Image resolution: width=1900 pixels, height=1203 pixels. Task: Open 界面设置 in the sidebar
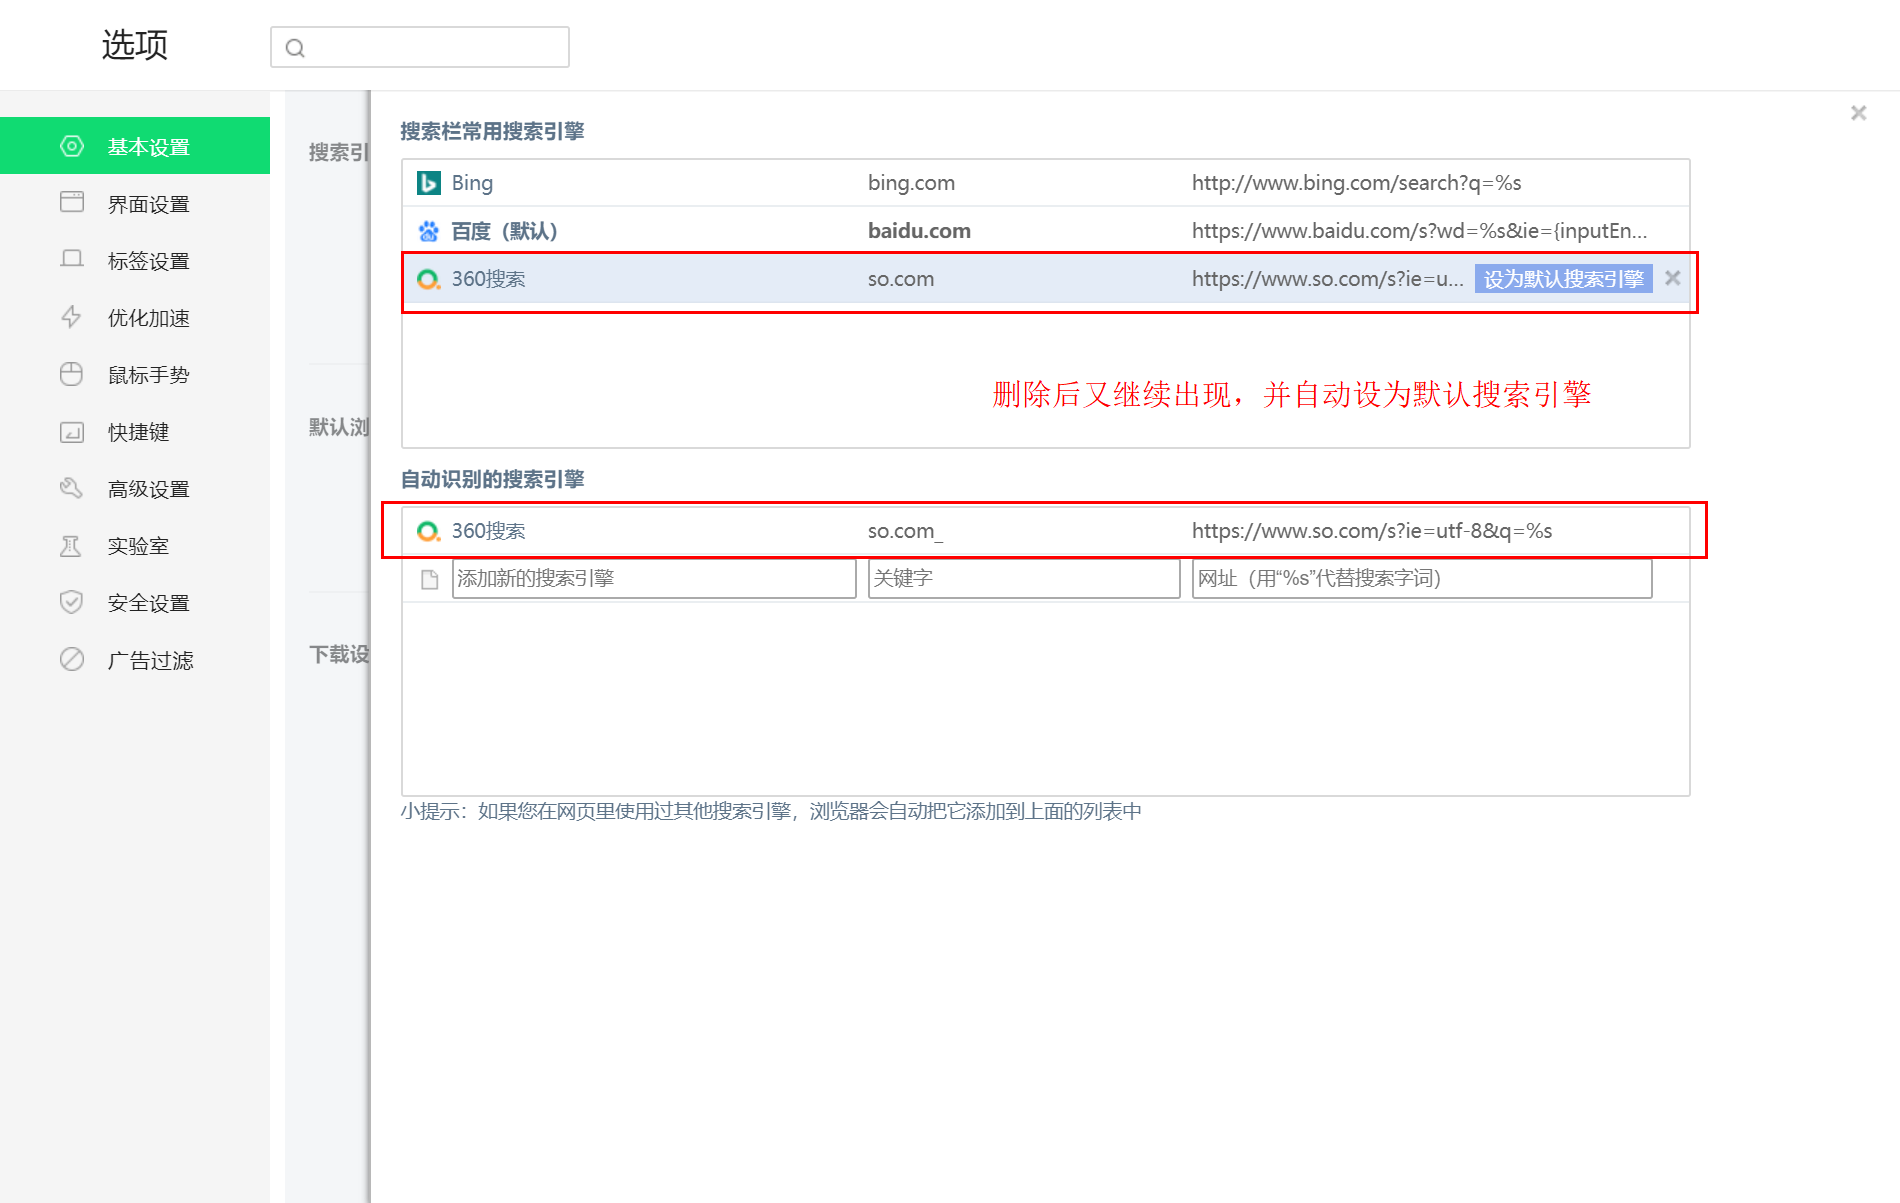135,203
